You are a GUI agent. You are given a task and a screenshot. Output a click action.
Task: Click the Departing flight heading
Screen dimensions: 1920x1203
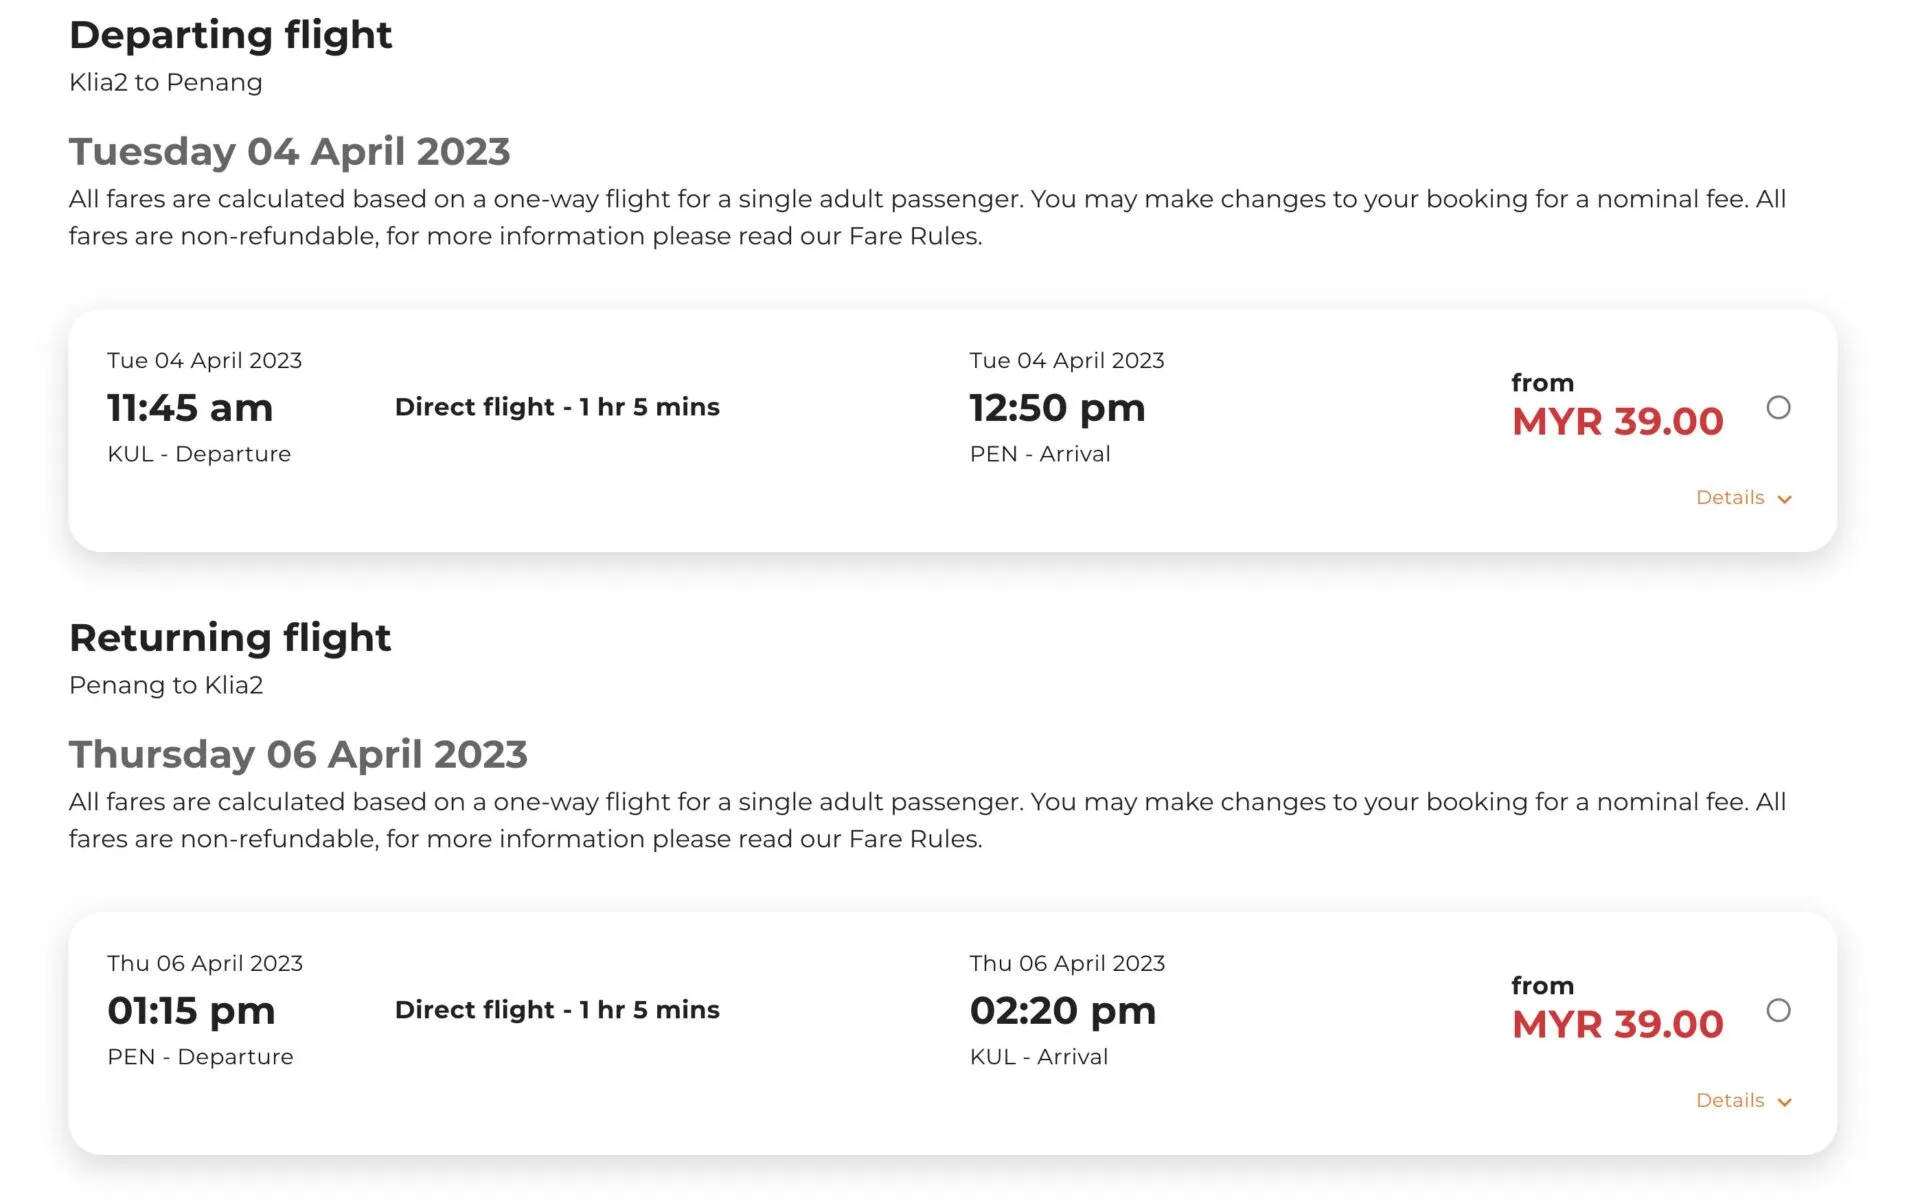pos(230,35)
